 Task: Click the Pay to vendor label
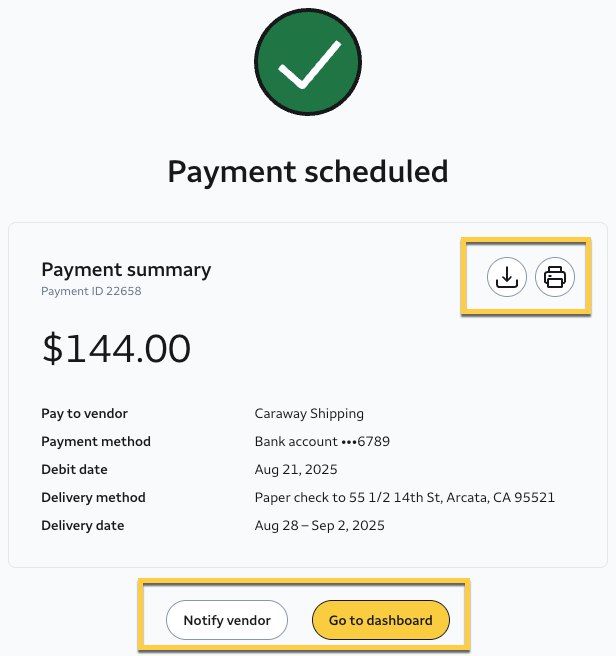(84, 413)
